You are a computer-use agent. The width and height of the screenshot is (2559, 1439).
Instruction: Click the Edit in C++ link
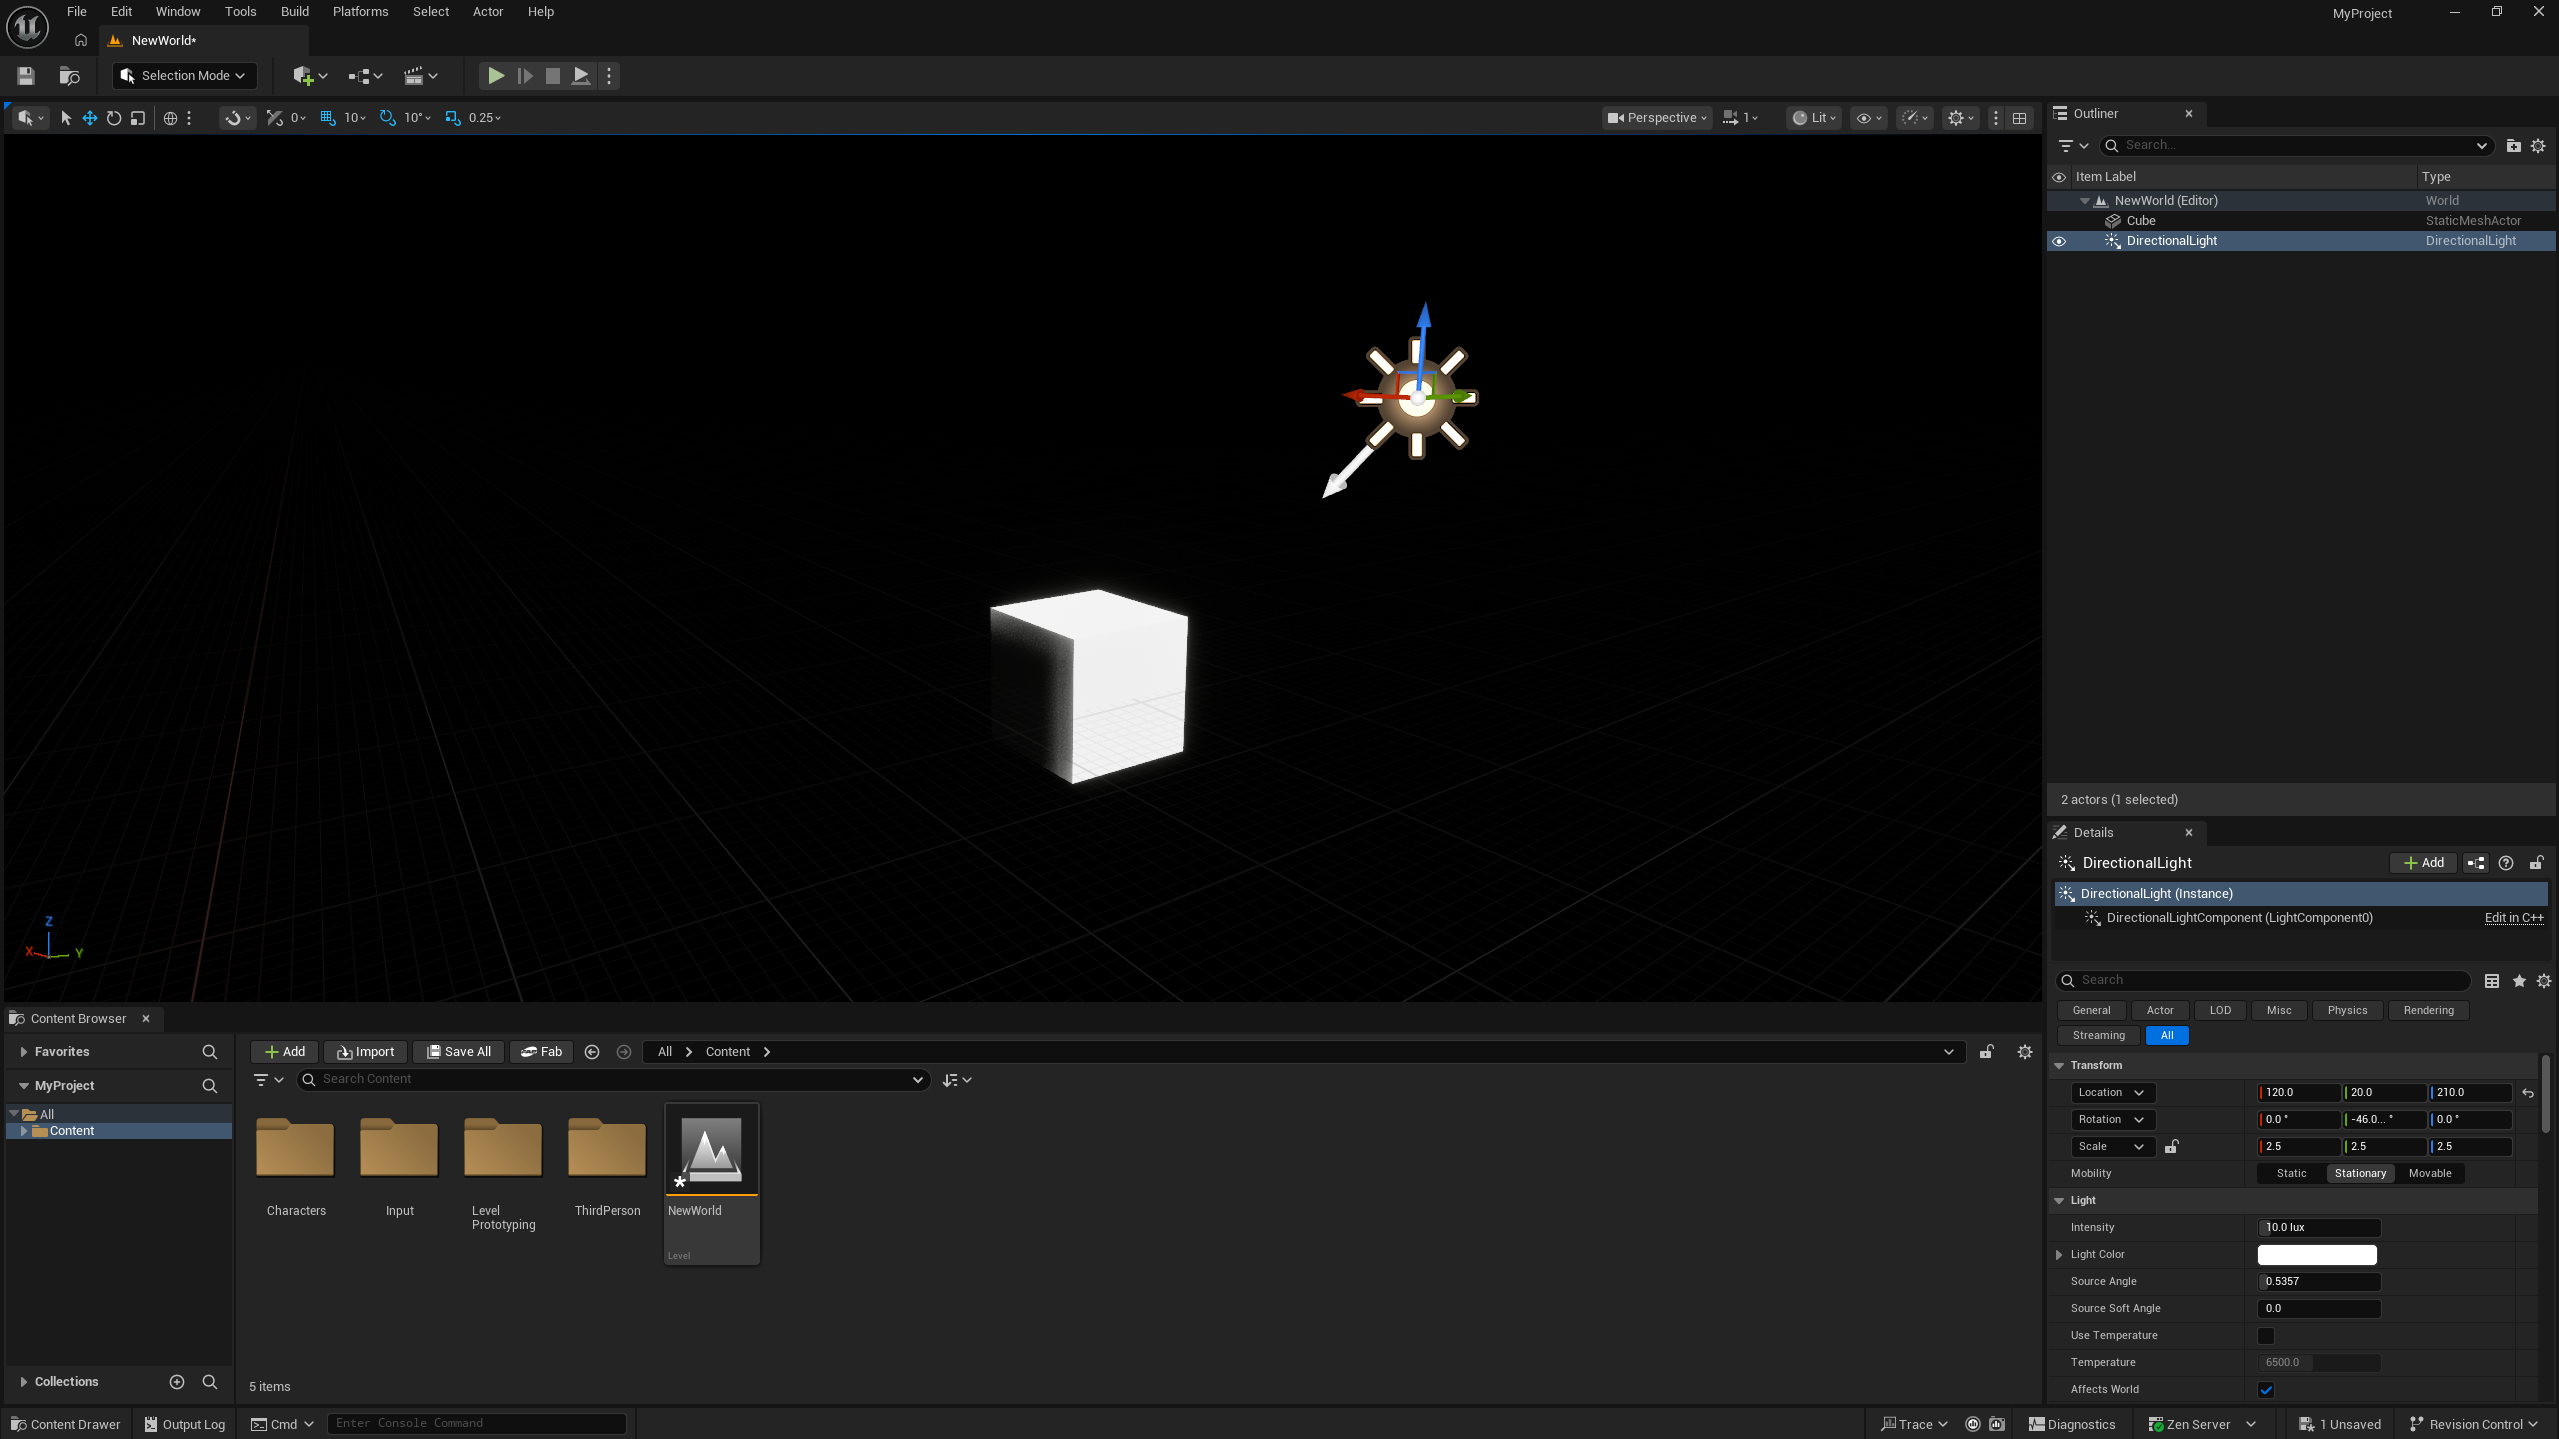pos(2513,918)
